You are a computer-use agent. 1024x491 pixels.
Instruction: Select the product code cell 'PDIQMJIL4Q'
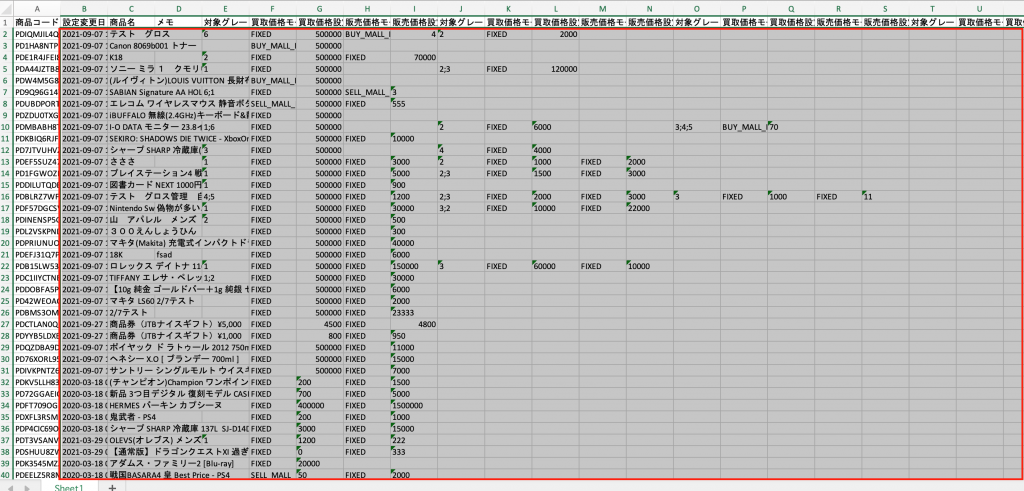pyautogui.click(x=37, y=34)
